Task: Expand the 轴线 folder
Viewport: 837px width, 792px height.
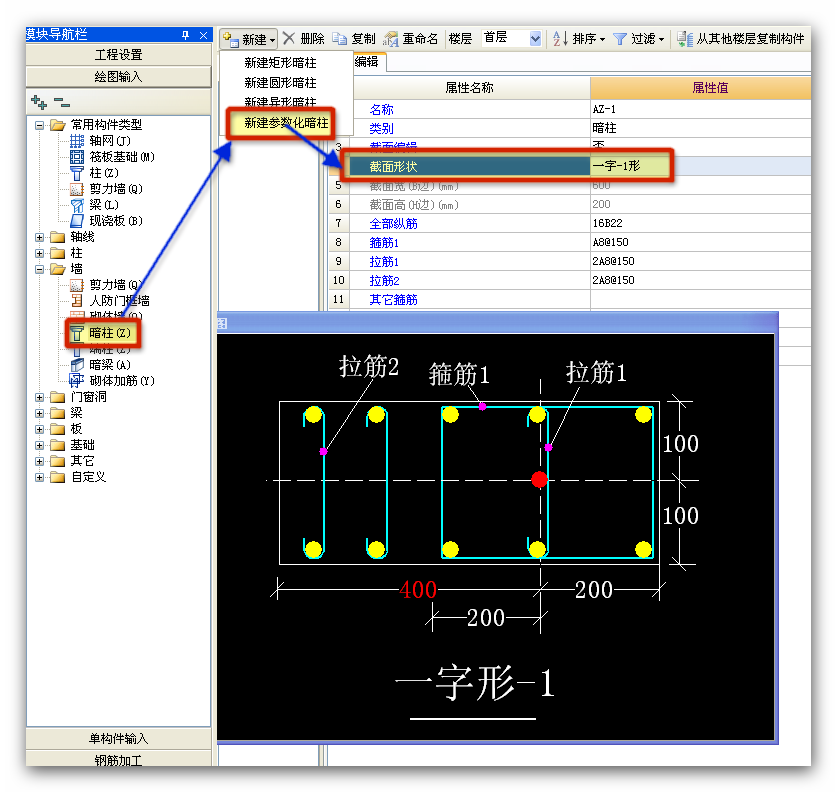Action: [40, 237]
